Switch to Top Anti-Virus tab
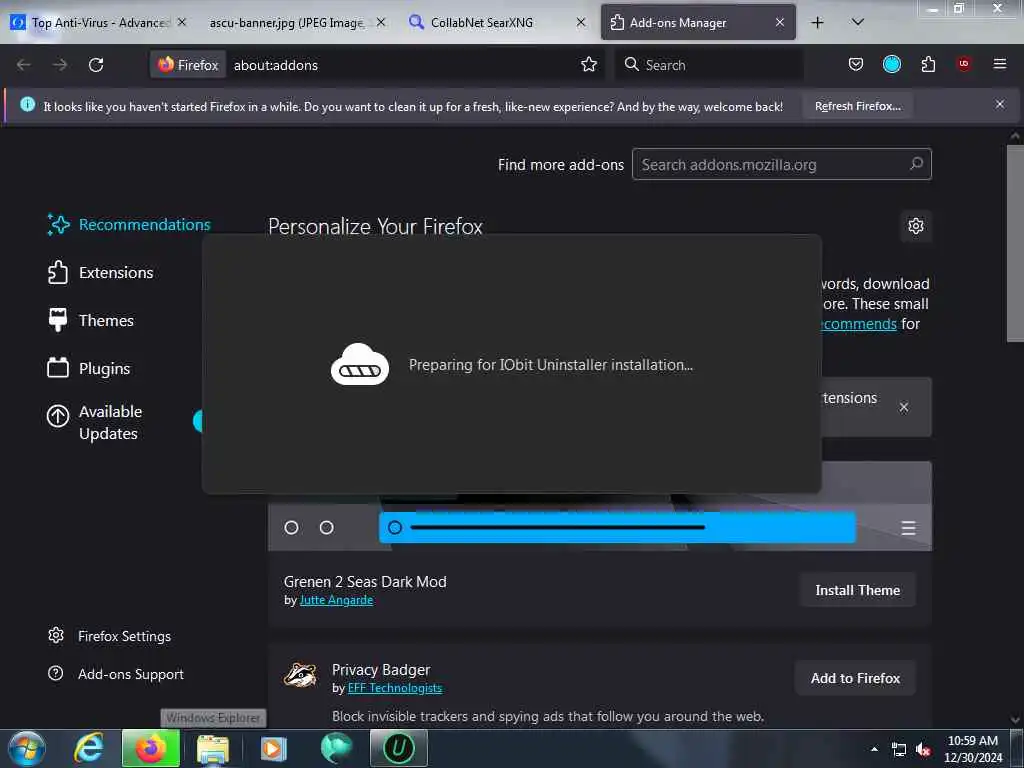This screenshot has width=1024, height=768. click(98, 22)
